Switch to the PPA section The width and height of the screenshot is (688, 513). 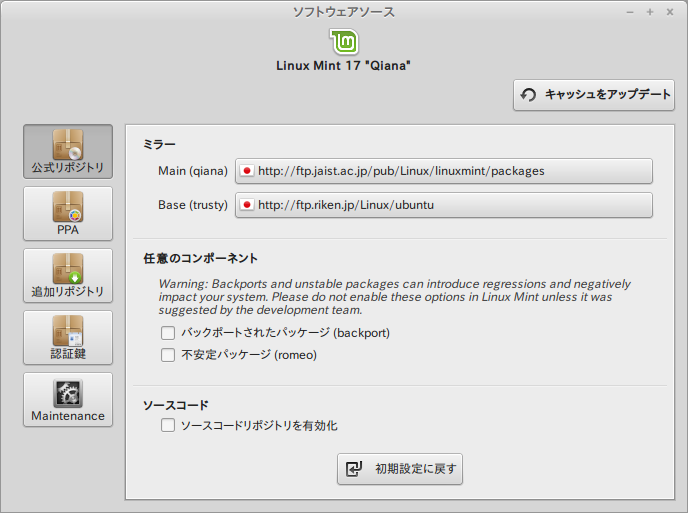point(68,213)
